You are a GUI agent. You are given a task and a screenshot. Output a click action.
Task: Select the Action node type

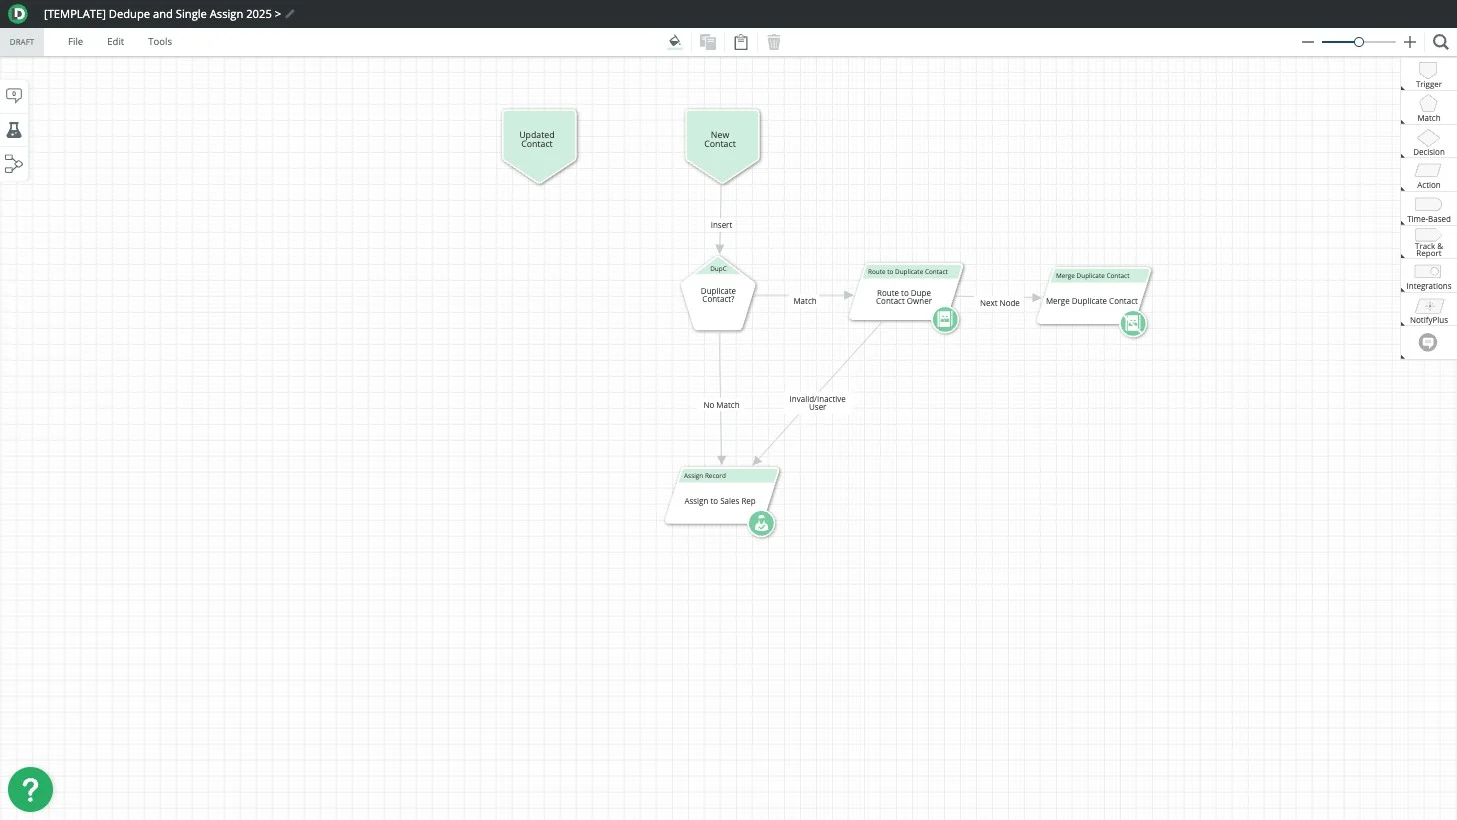click(x=1428, y=176)
